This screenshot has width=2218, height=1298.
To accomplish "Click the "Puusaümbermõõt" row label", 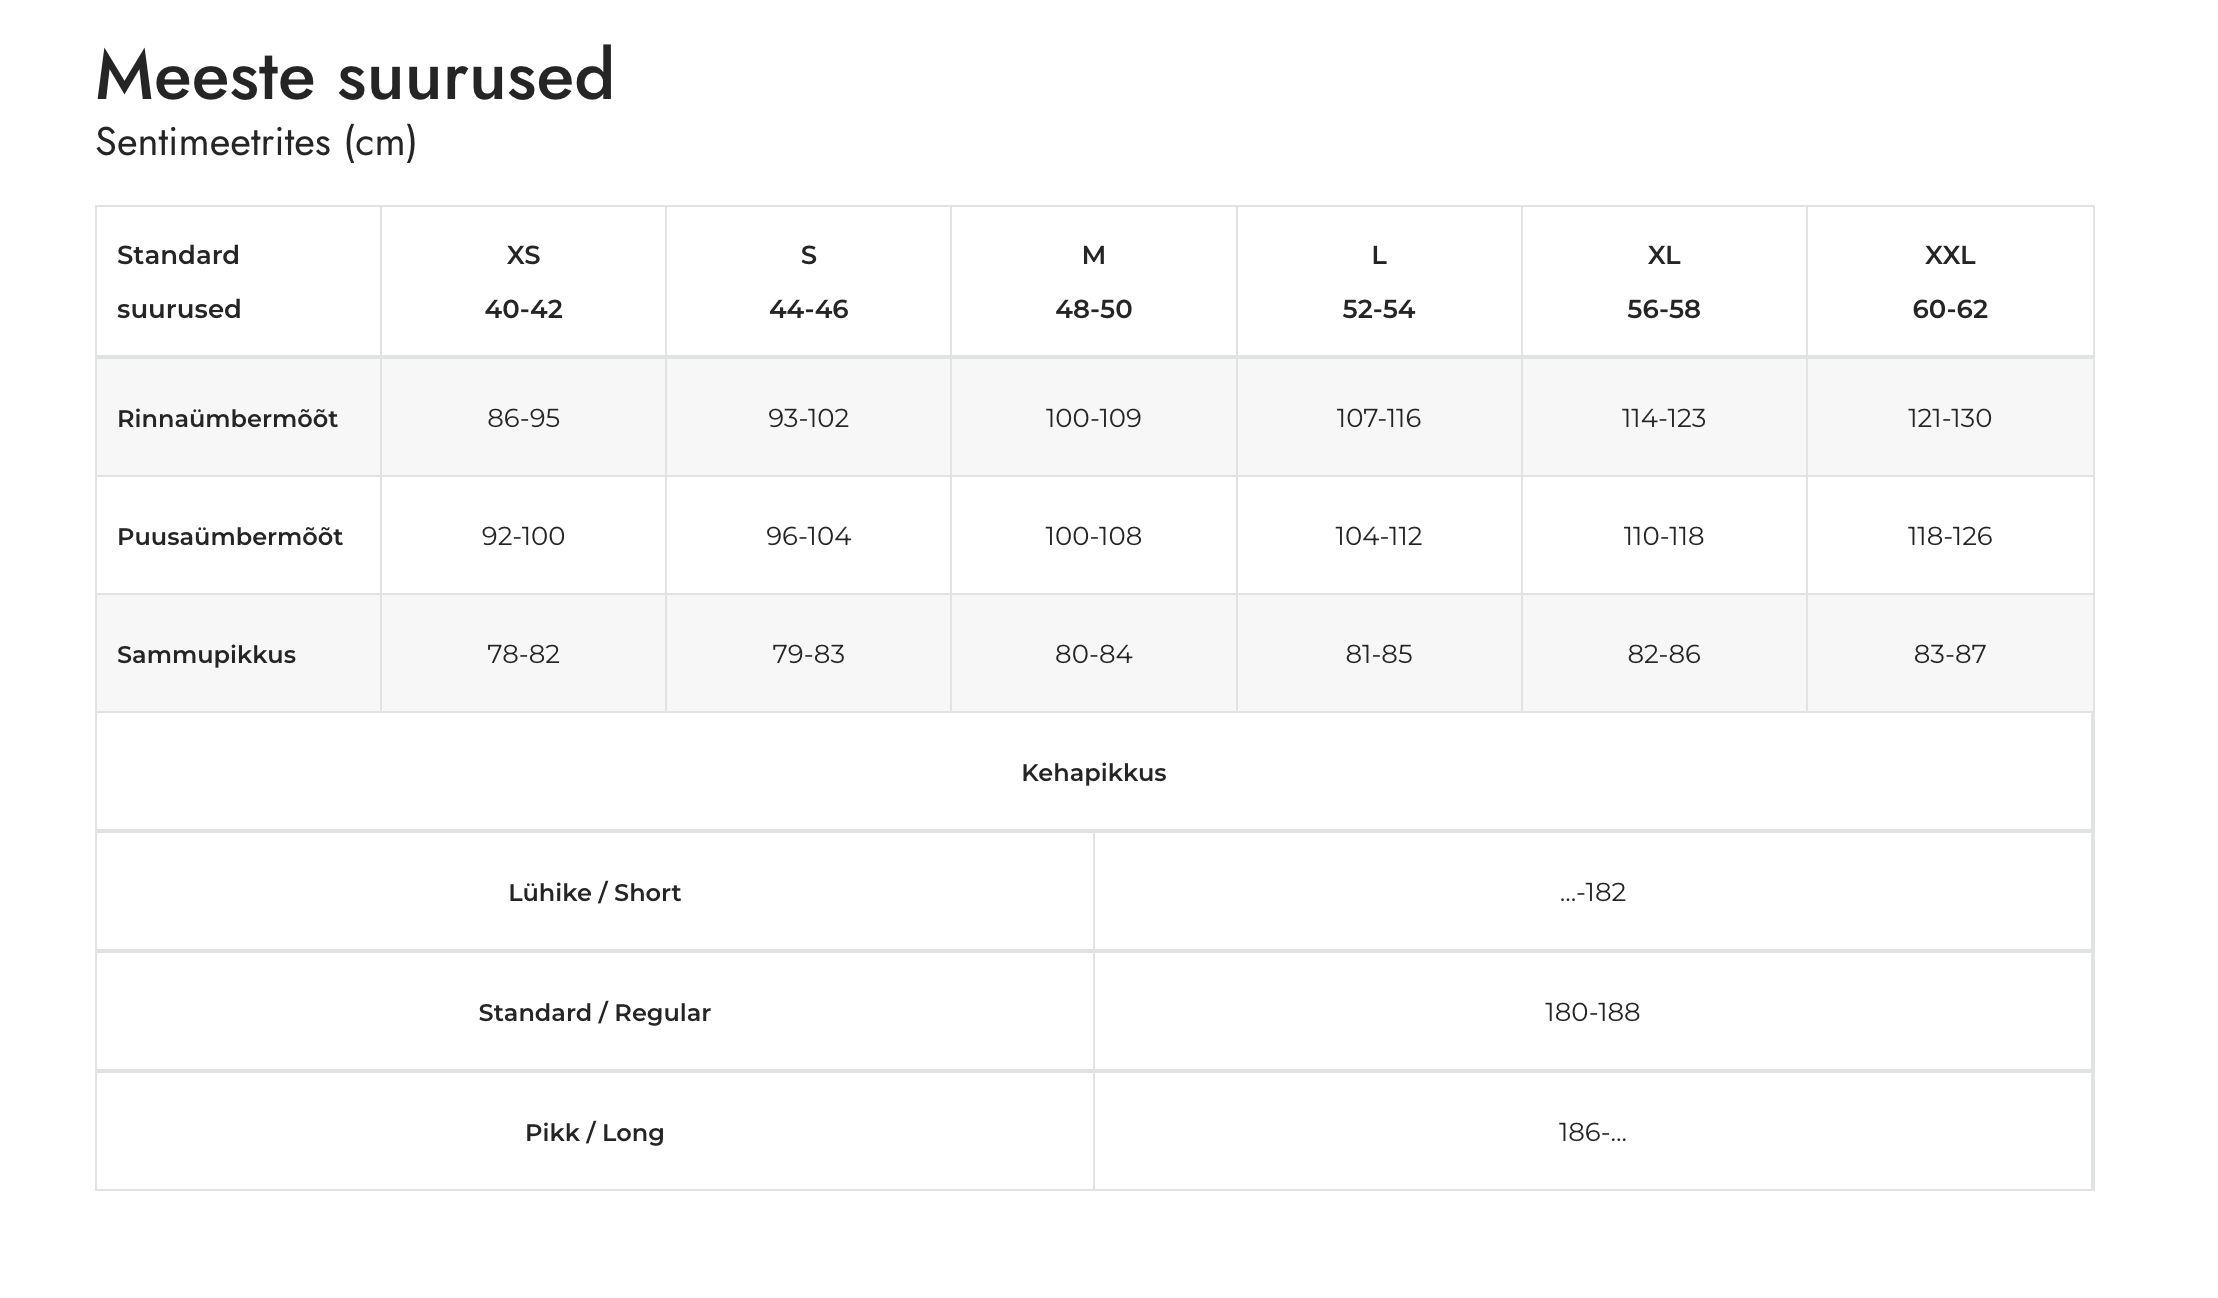I will pyautogui.click(x=229, y=537).
